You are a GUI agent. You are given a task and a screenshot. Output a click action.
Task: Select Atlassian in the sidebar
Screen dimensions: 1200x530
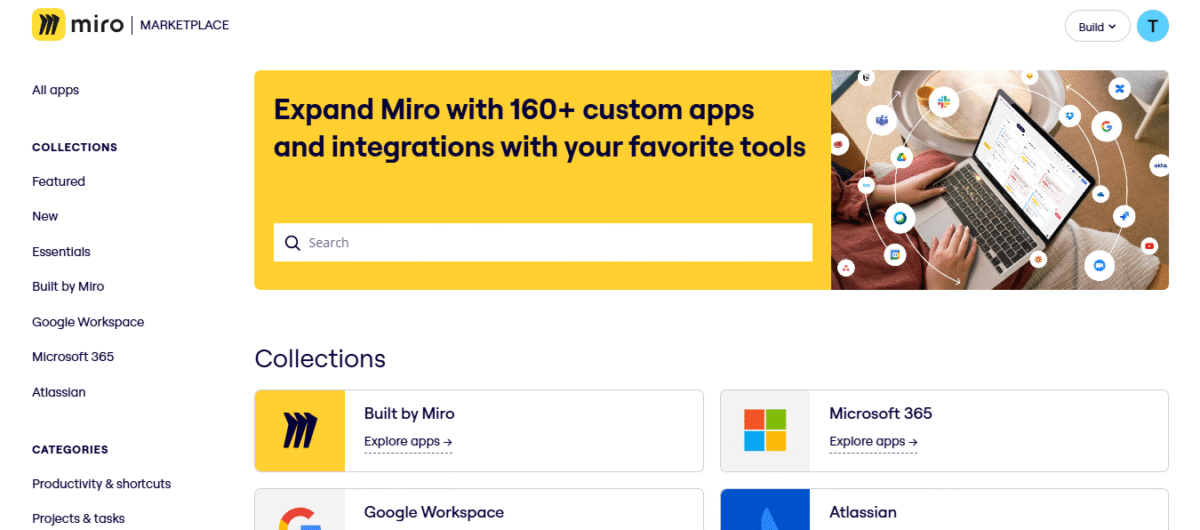[x=59, y=392]
